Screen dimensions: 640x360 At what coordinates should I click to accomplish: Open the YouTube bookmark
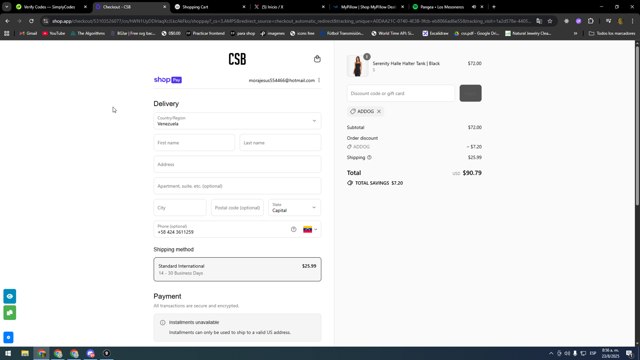point(54,33)
